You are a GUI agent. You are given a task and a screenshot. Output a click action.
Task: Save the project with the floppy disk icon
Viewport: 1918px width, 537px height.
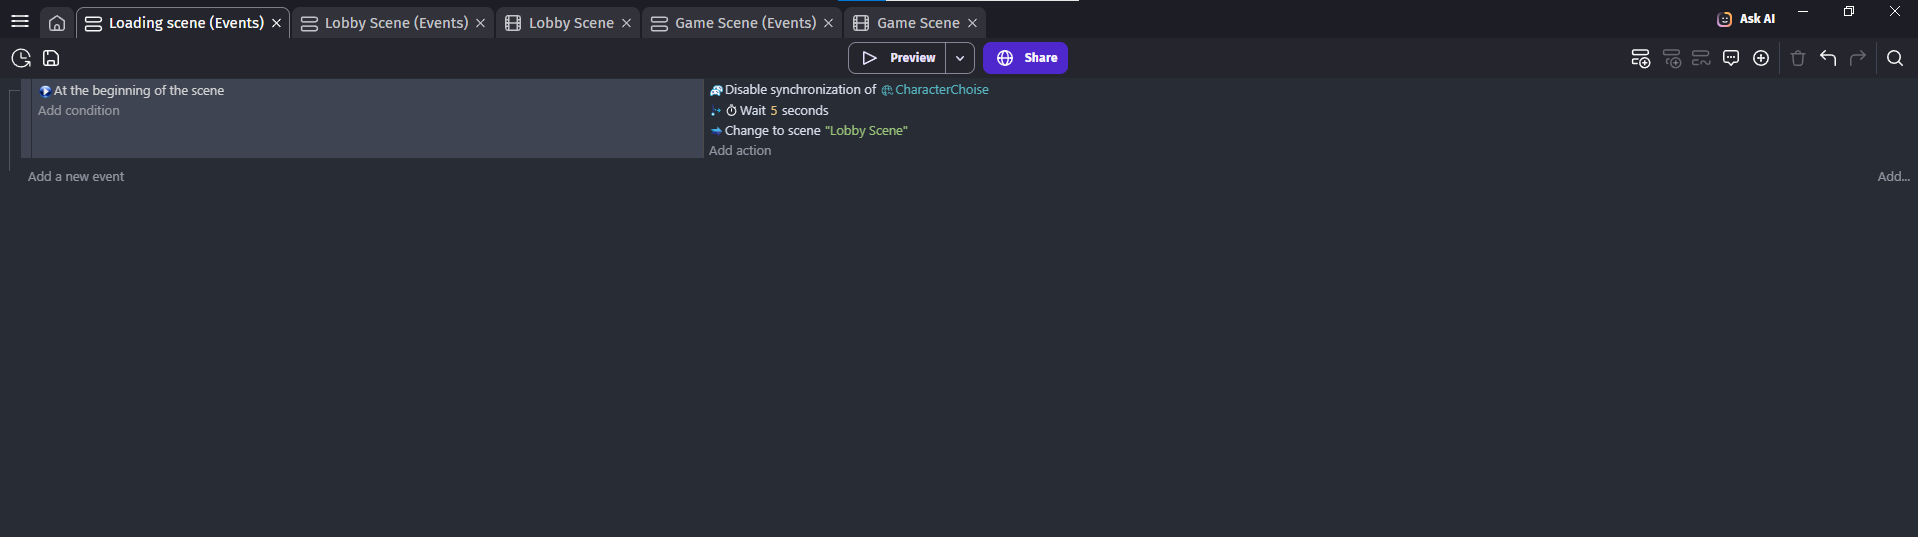click(x=51, y=58)
